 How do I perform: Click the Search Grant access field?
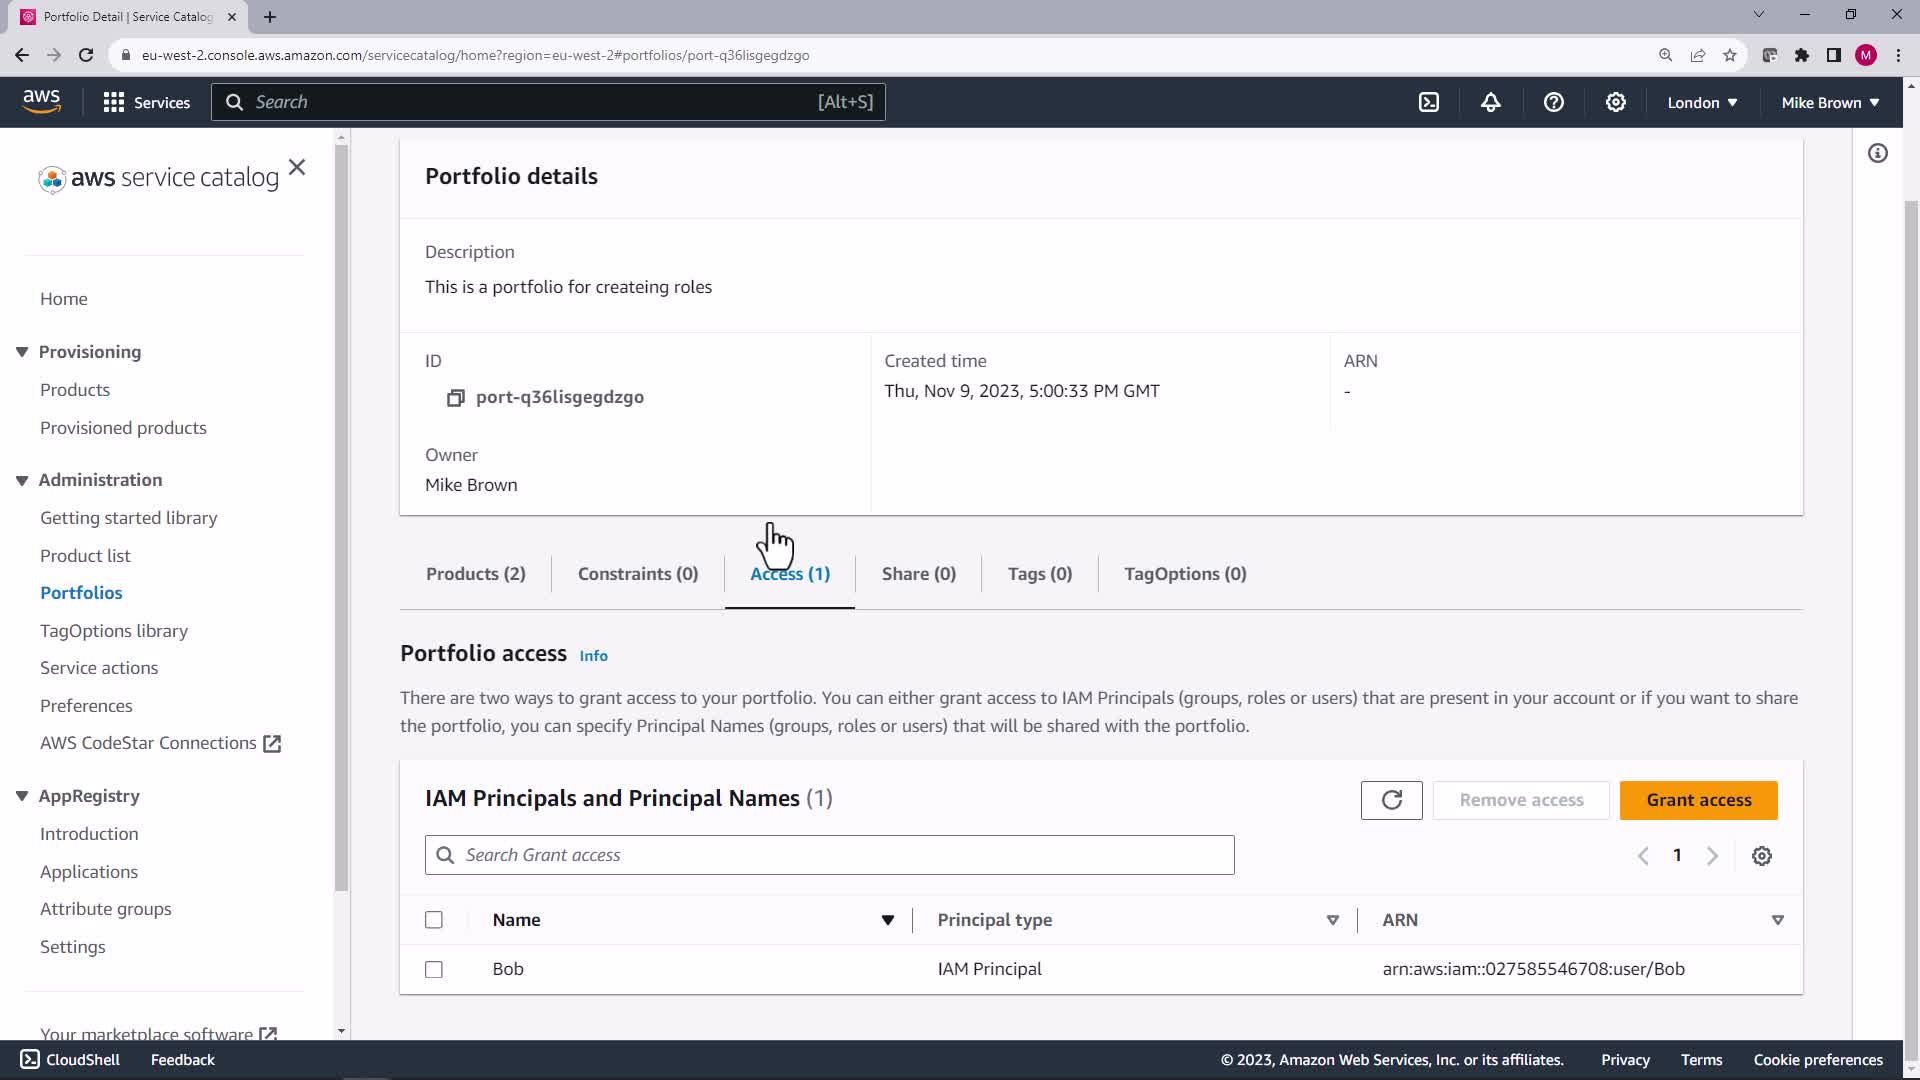point(830,855)
